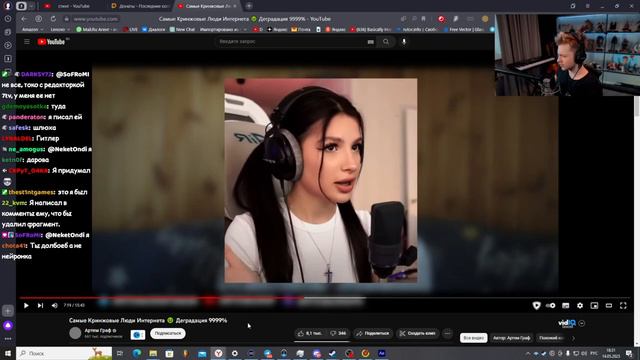
Task: Open the New Chat bookmark
Action: pos(182,29)
